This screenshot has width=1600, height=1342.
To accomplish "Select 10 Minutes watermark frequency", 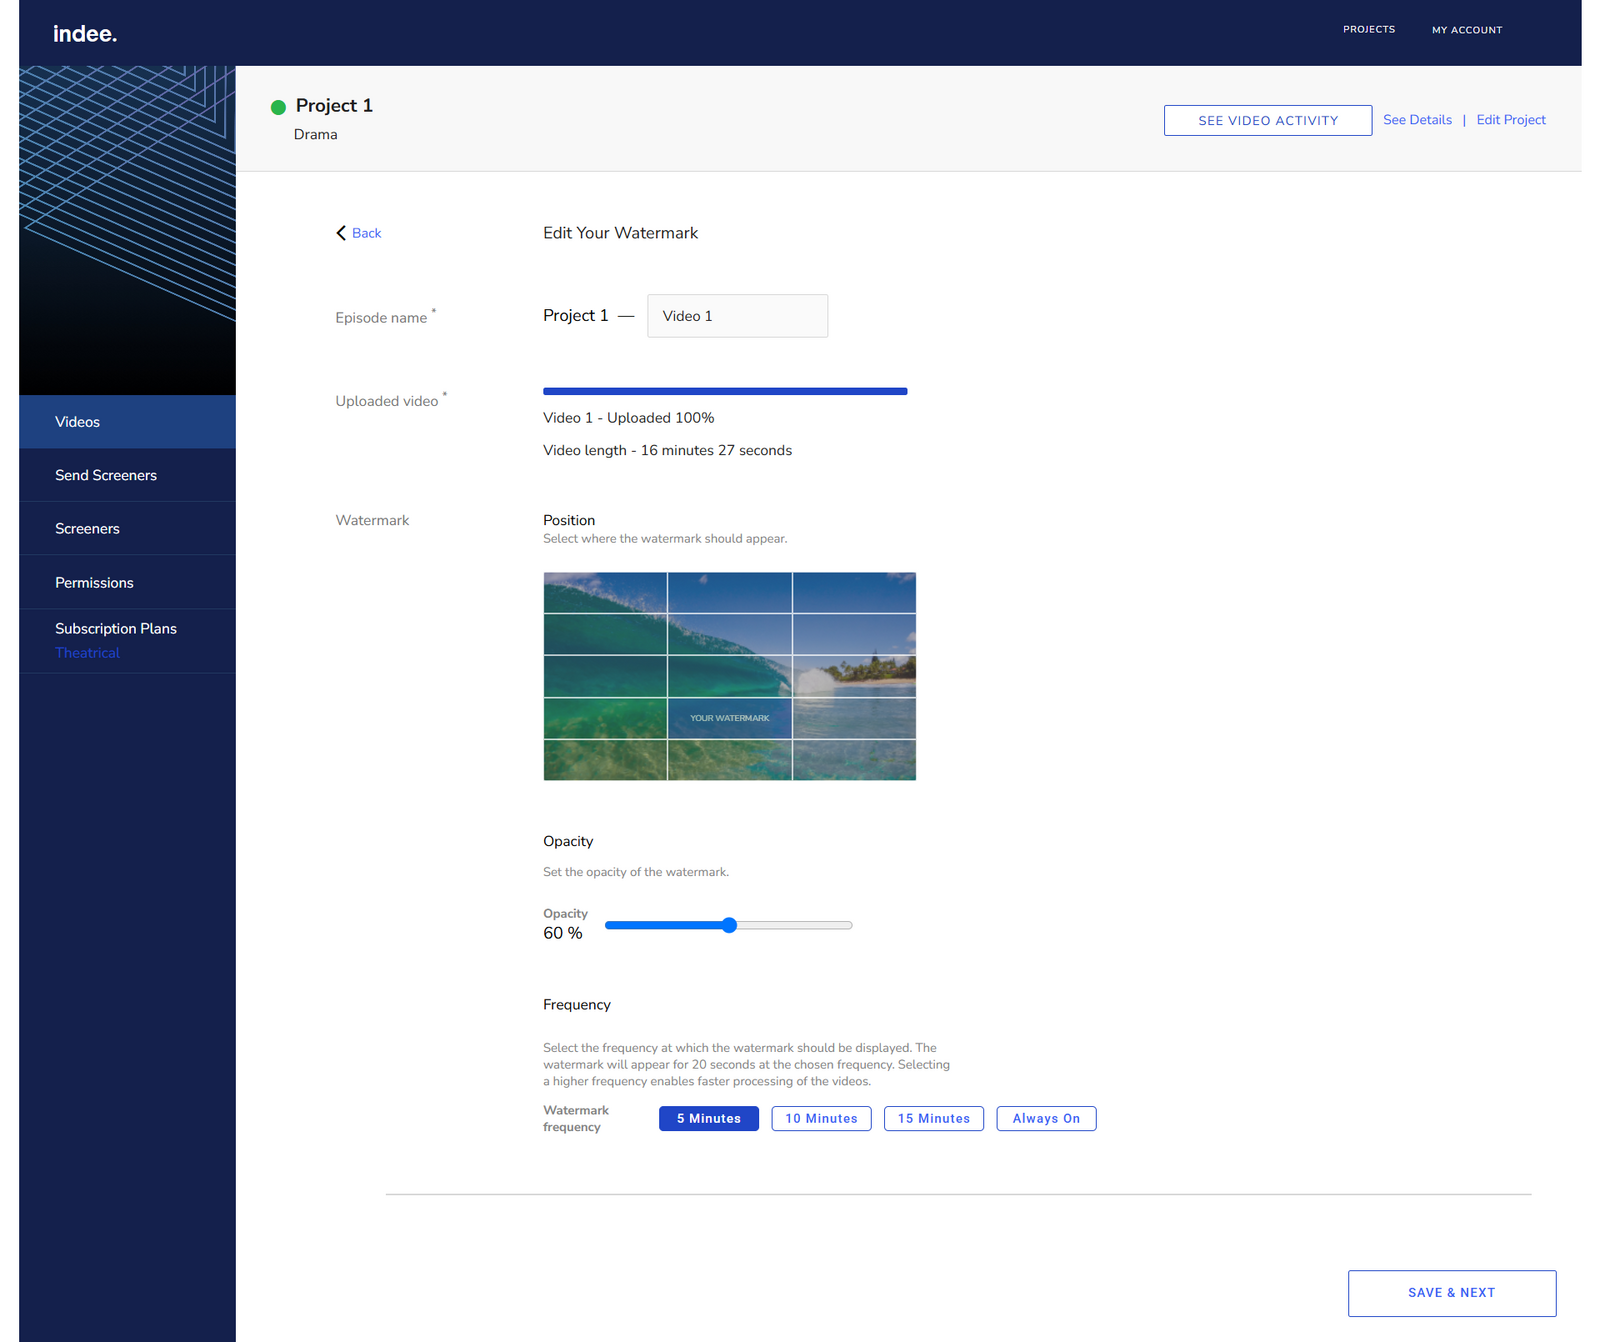I will pyautogui.click(x=821, y=1118).
